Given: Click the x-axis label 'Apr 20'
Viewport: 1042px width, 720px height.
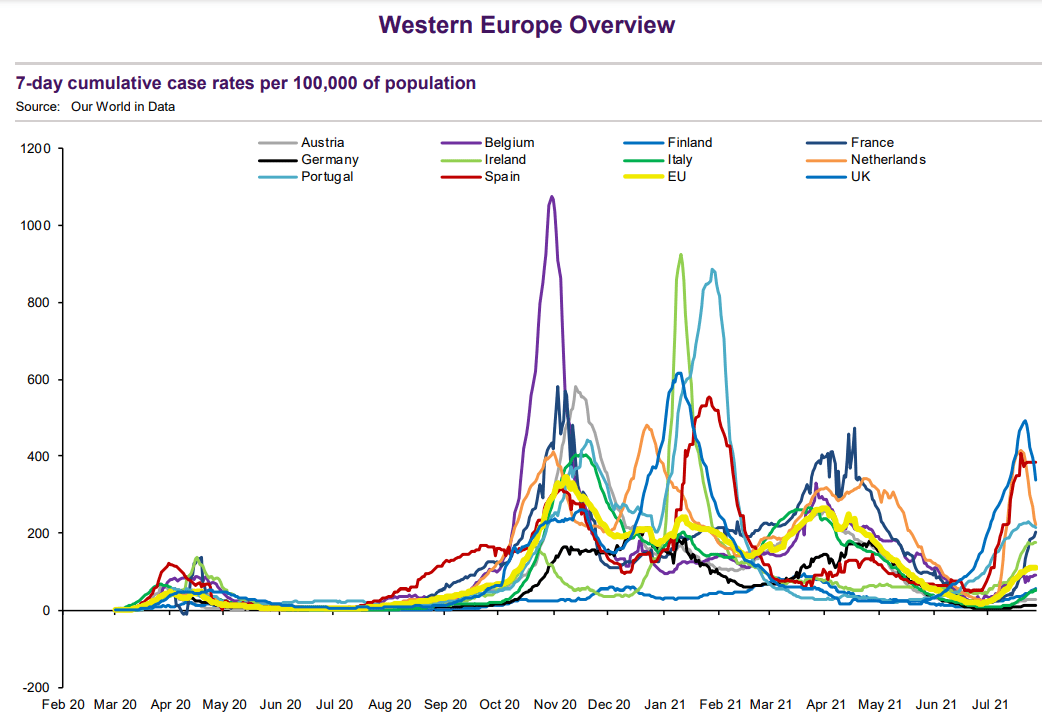Looking at the screenshot, I should tap(171, 705).
